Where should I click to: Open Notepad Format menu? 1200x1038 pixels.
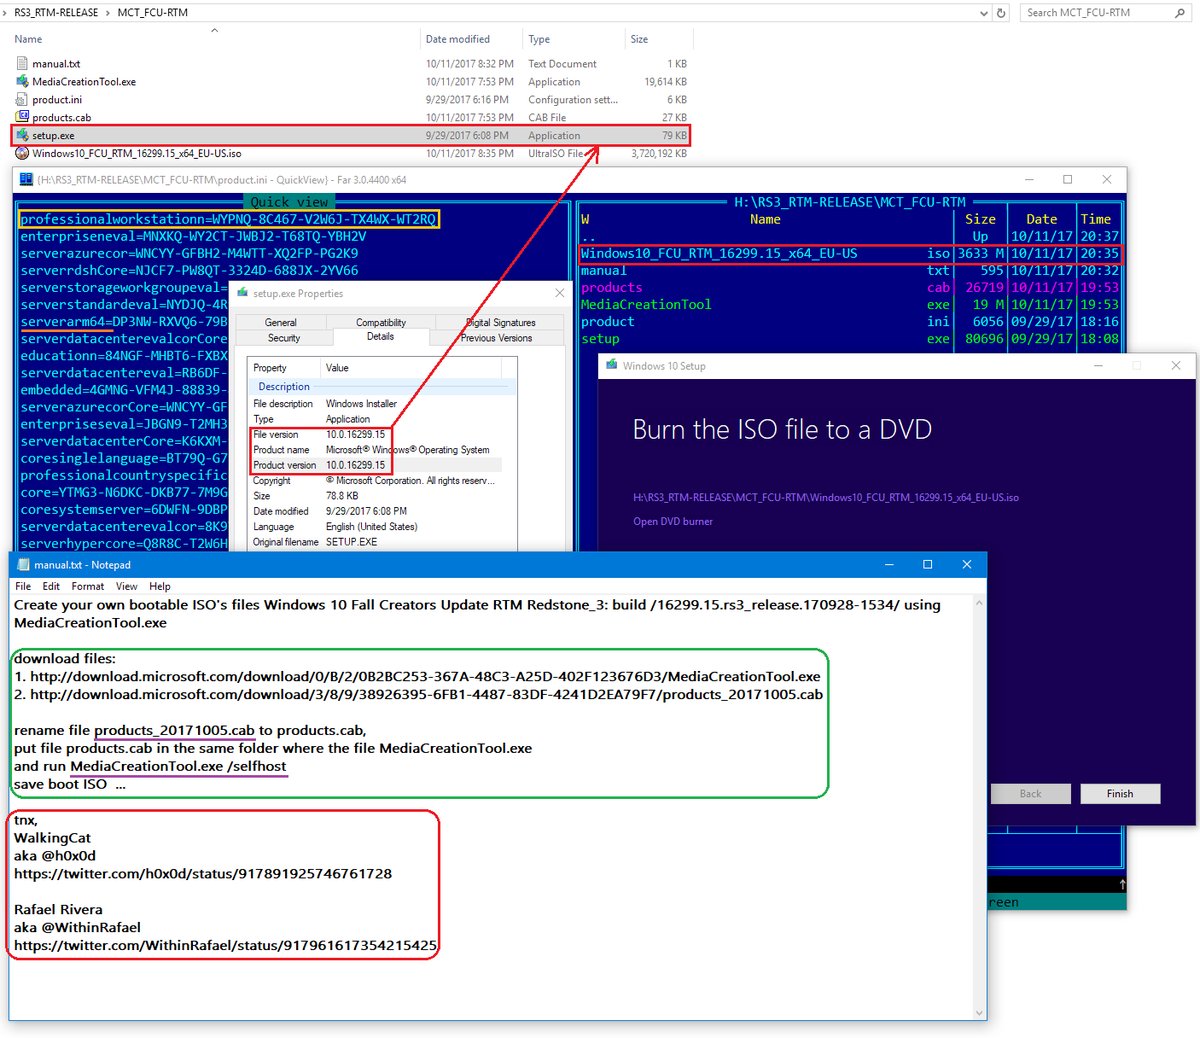click(x=88, y=587)
